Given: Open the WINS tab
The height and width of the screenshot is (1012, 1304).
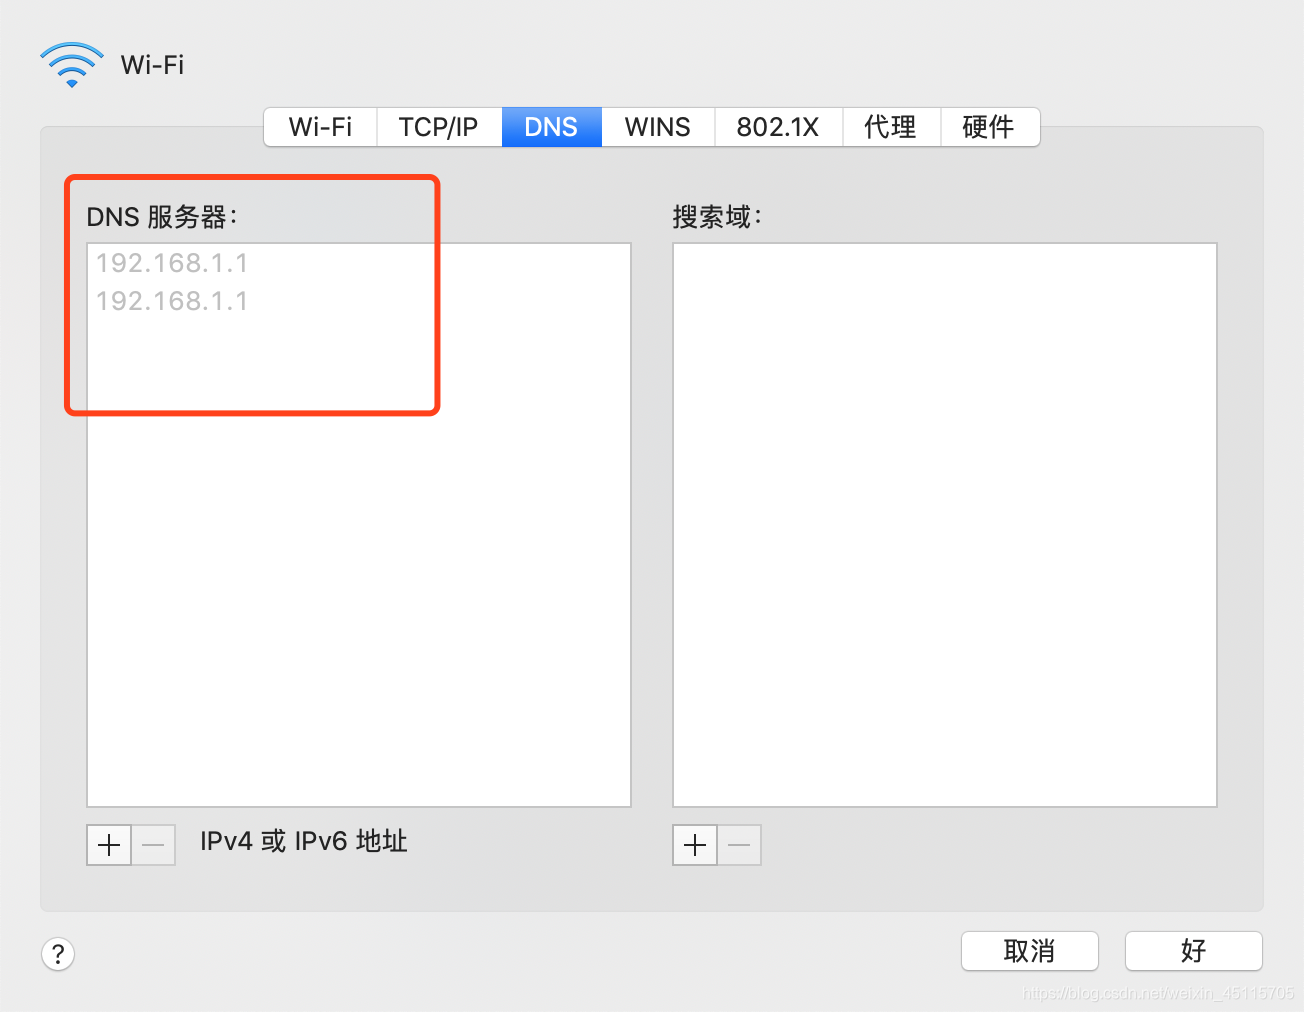Looking at the screenshot, I should pos(658,127).
